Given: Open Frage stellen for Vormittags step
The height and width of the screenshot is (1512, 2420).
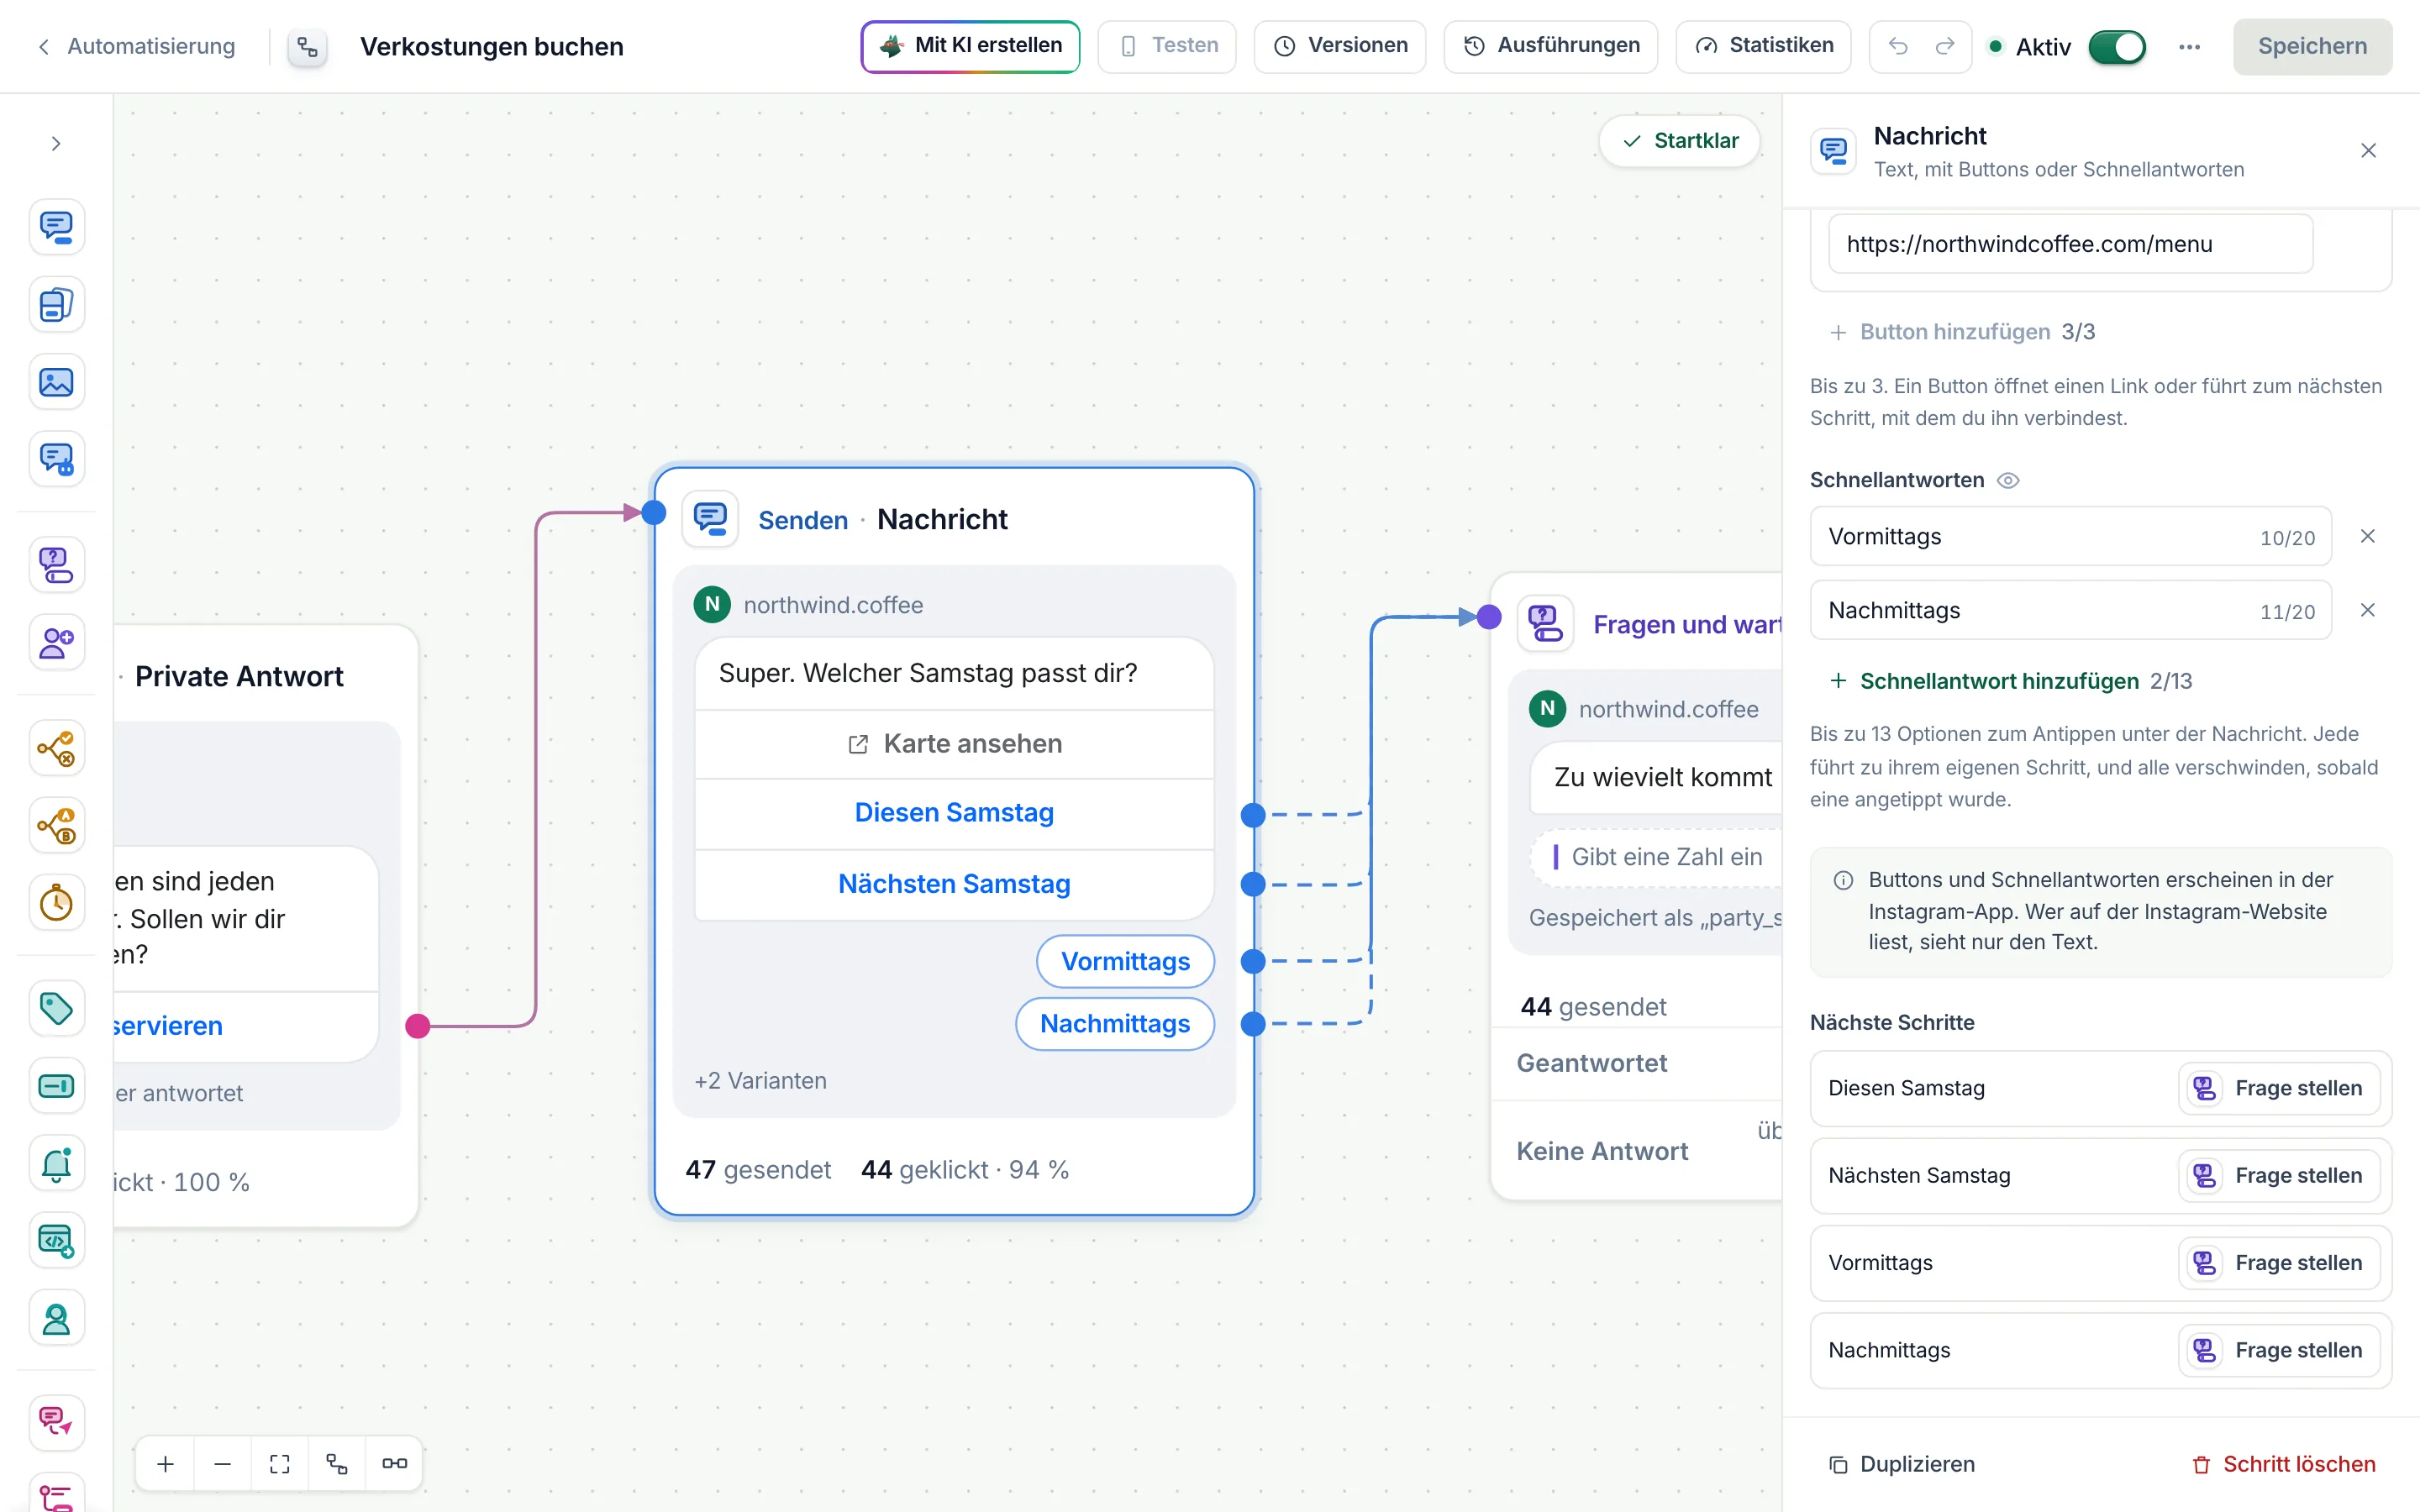Looking at the screenshot, I should click(2279, 1263).
